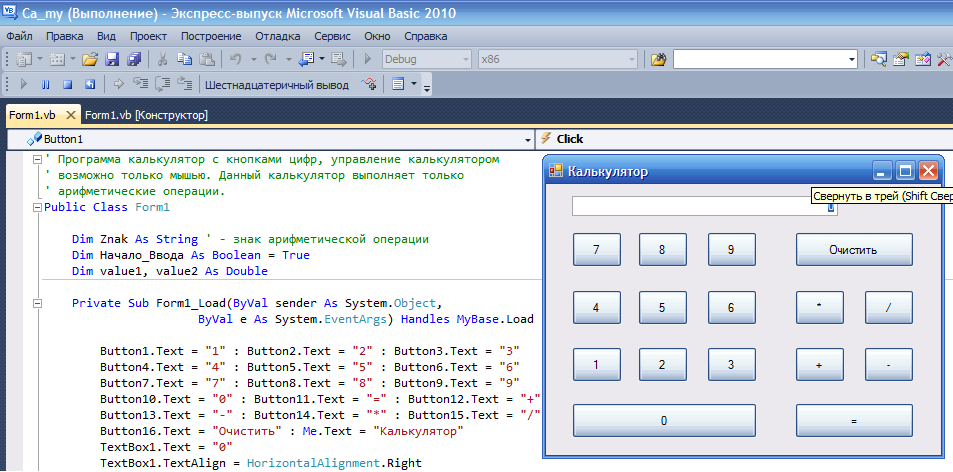Pause execution with the Break All icon
953x472 pixels.
click(x=46, y=84)
